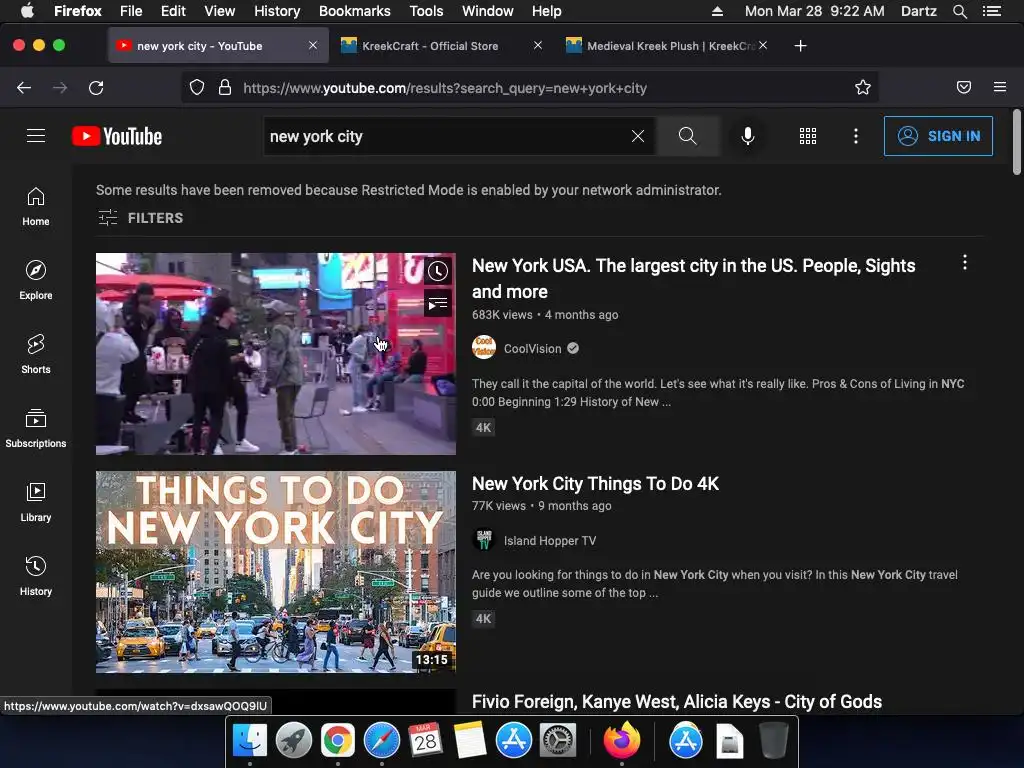The height and width of the screenshot is (768, 1024).
Task: Visit the CoolVision channel name
Action: (532, 348)
